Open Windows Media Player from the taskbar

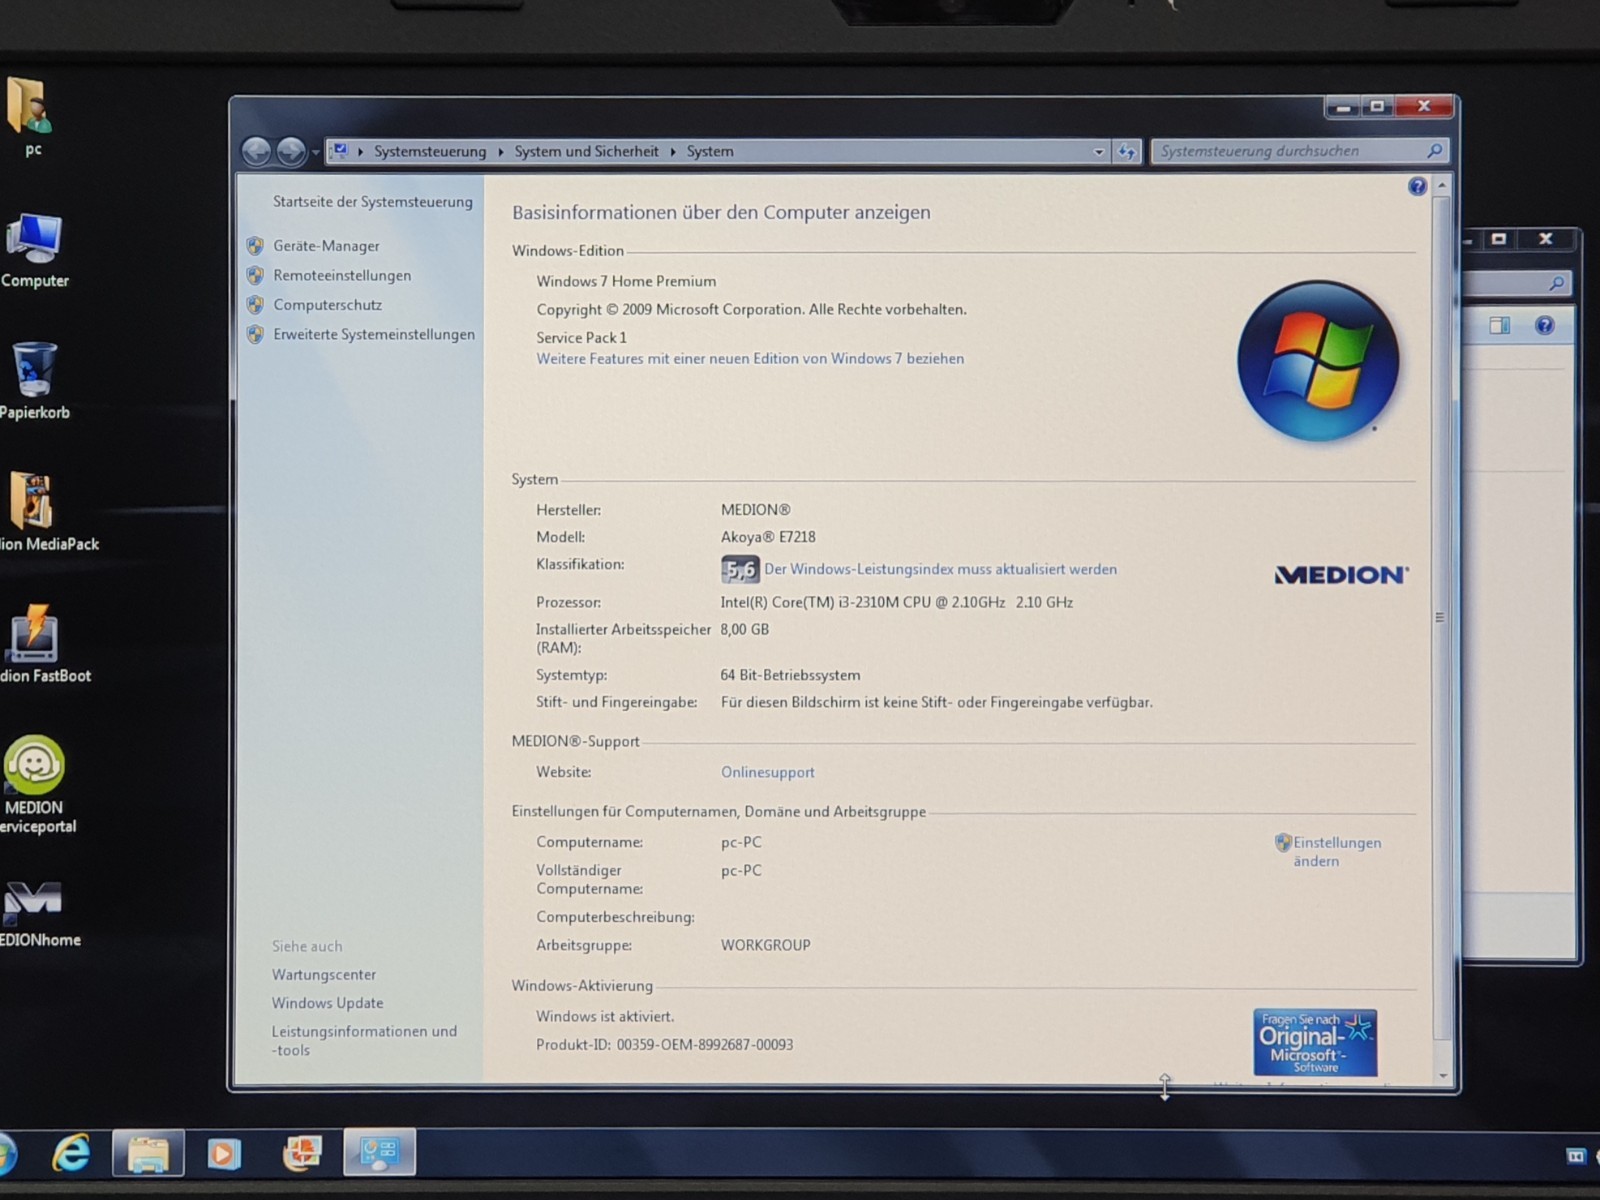click(224, 1154)
